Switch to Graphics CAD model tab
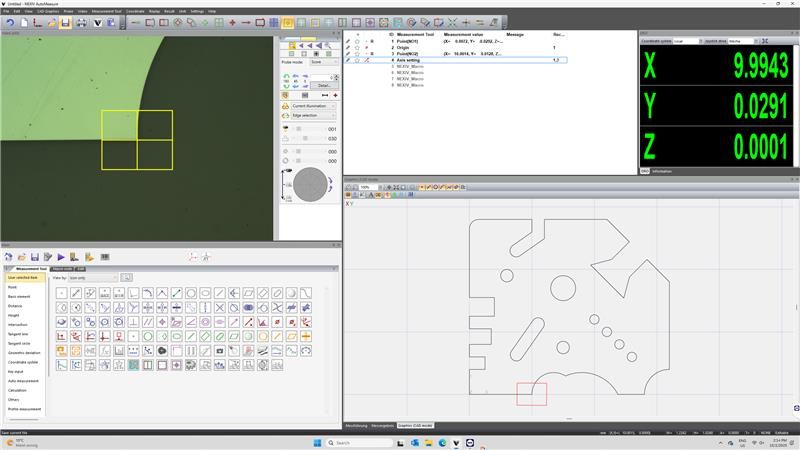The image size is (800, 450). pyautogui.click(x=415, y=426)
